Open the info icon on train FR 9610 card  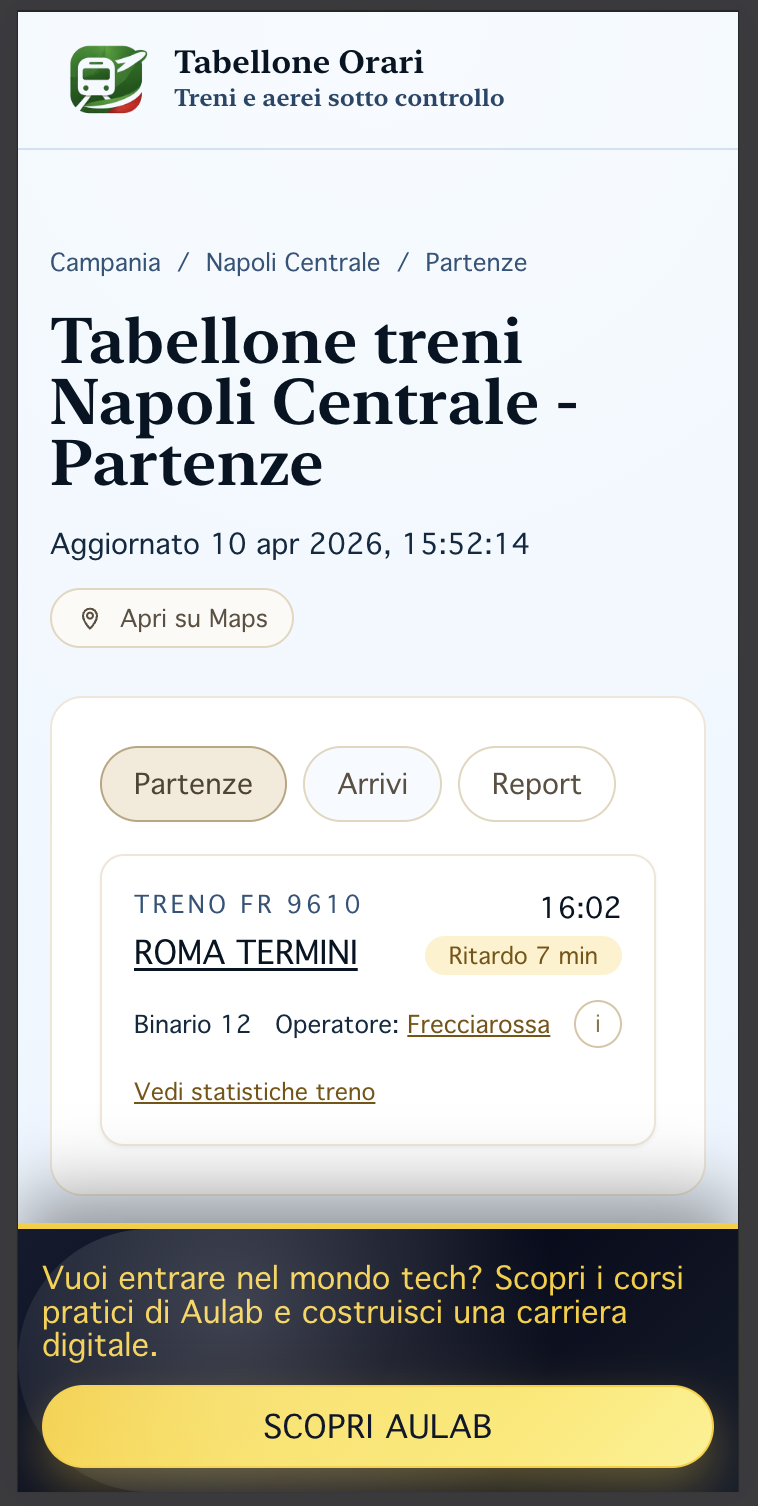point(597,1024)
